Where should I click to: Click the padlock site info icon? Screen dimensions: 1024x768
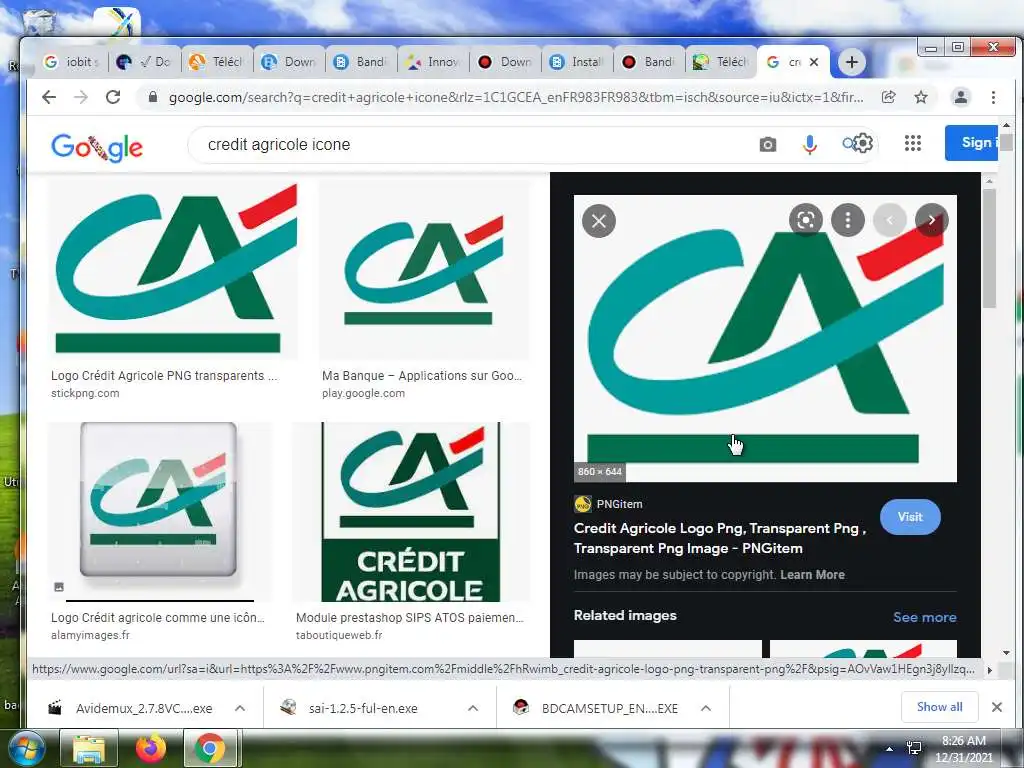(x=153, y=97)
